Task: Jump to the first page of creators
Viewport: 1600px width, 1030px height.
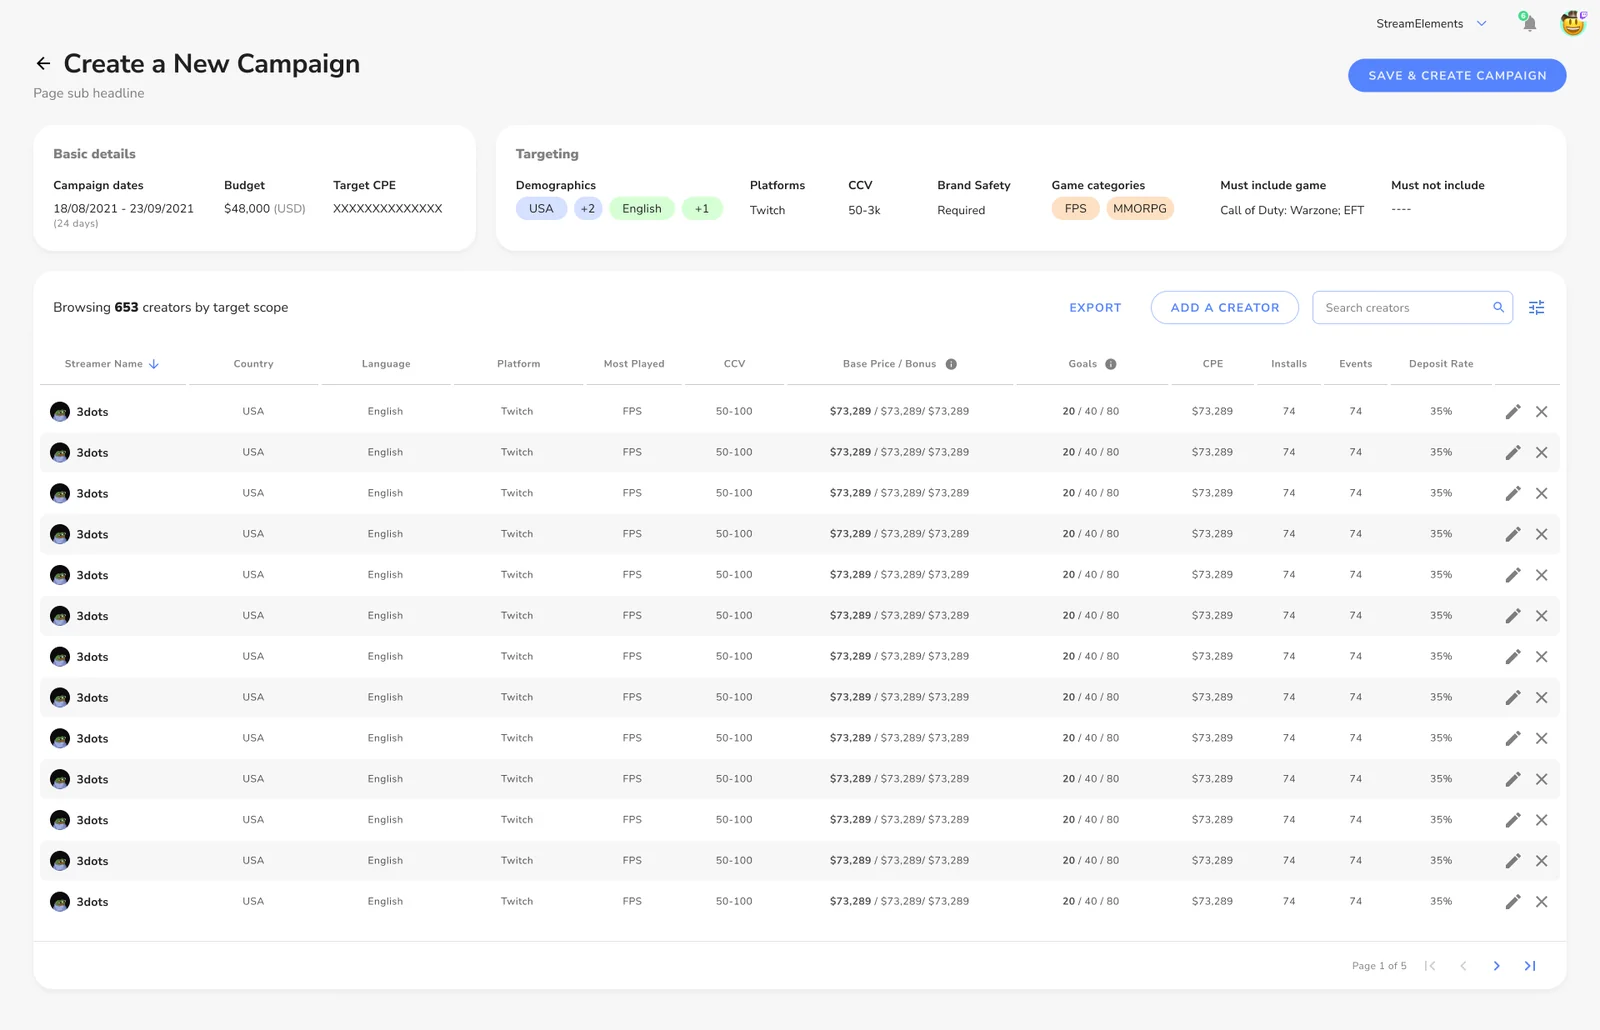Action: [1430, 966]
